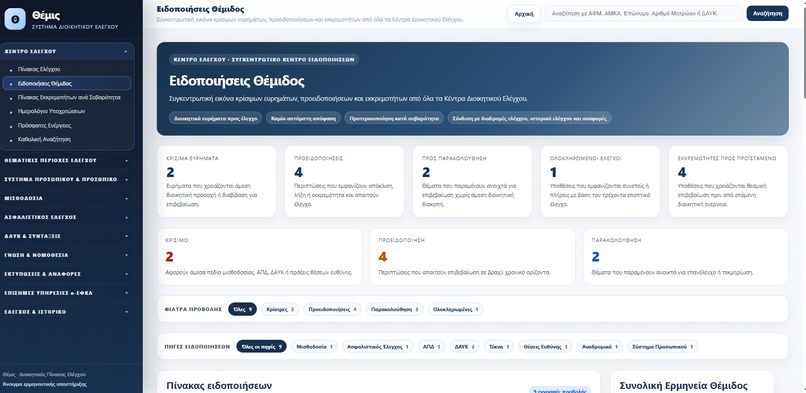Image resolution: width=806 pixels, height=393 pixels.
Task: Filter view by Παρακολούθηση 2
Action: (x=395, y=309)
